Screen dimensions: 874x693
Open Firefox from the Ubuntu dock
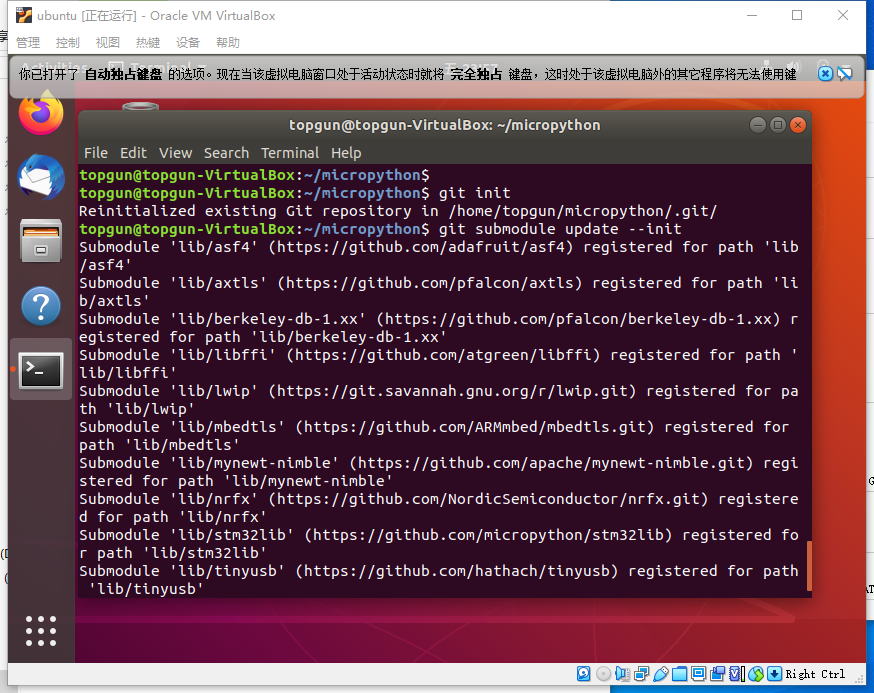click(x=41, y=113)
